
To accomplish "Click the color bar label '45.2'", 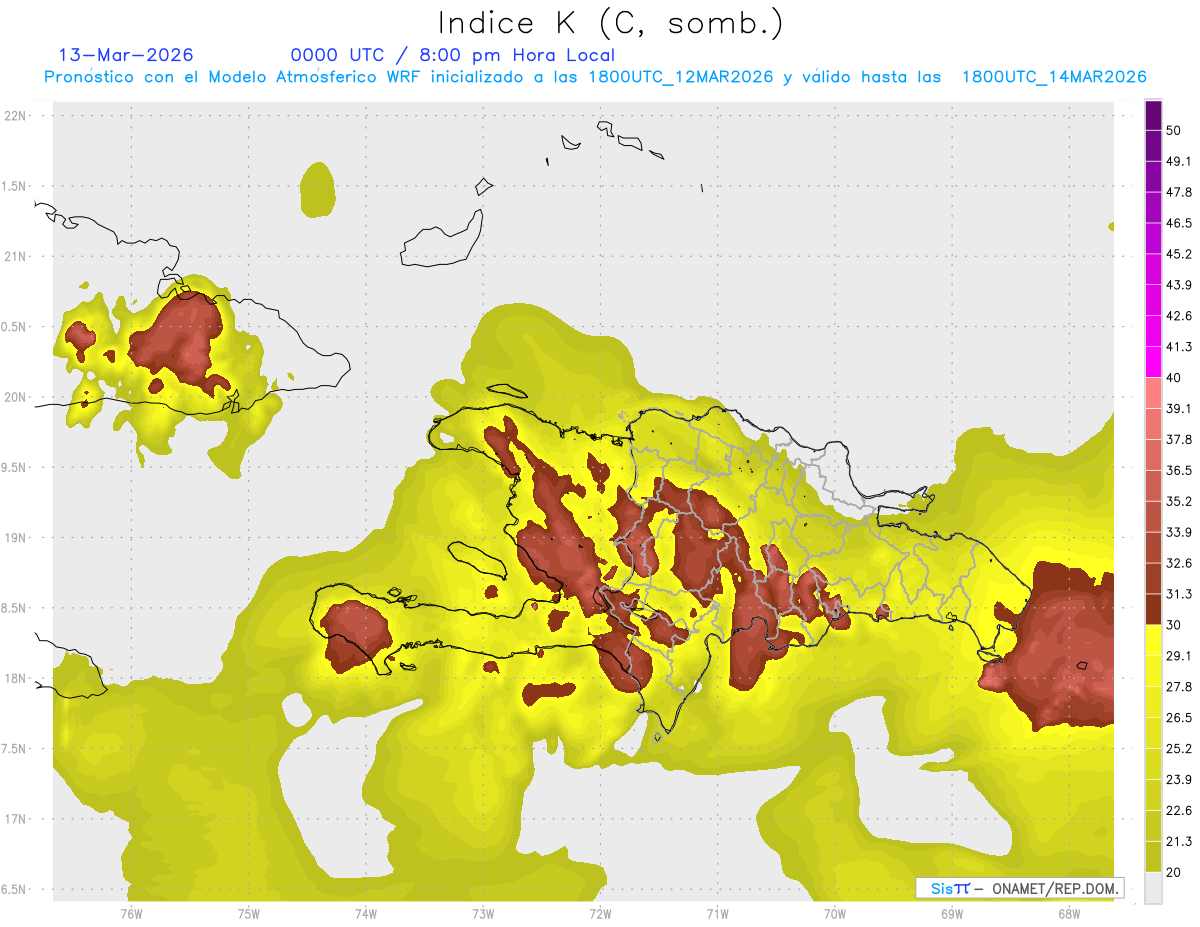I will coord(1179,254).
